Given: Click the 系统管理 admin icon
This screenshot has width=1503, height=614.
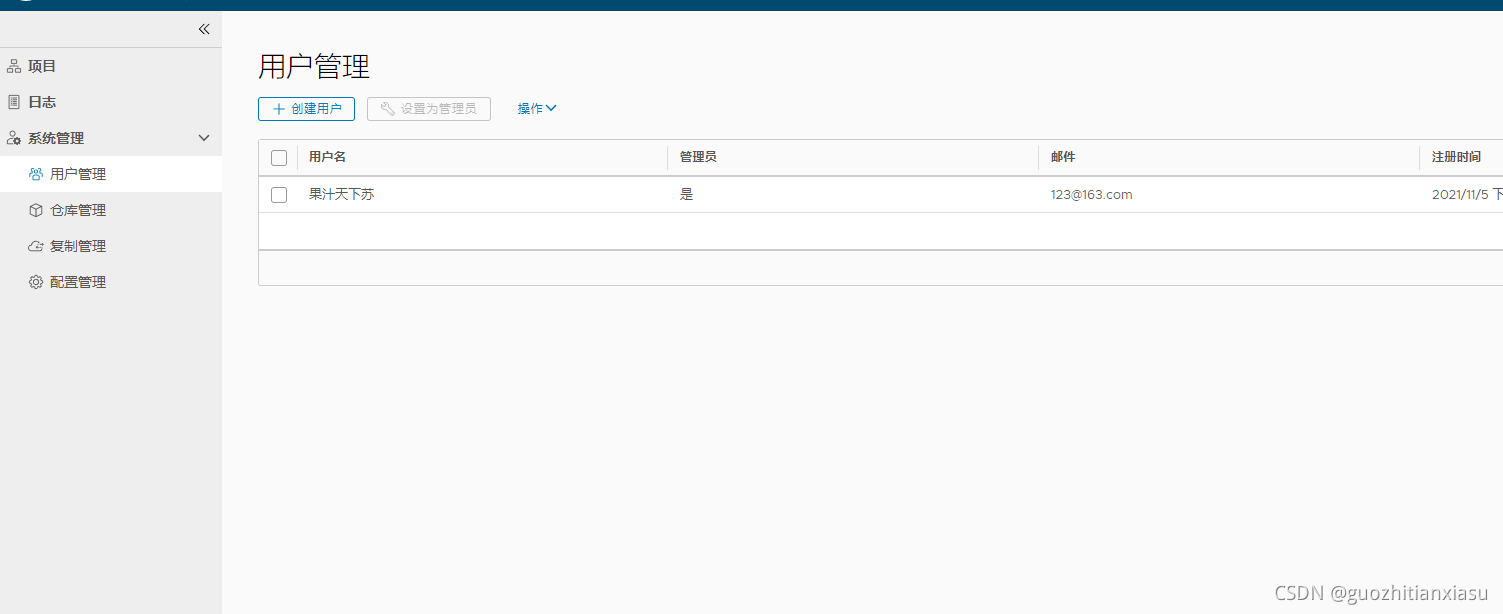Looking at the screenshot, I should click(x=14, y=138).
